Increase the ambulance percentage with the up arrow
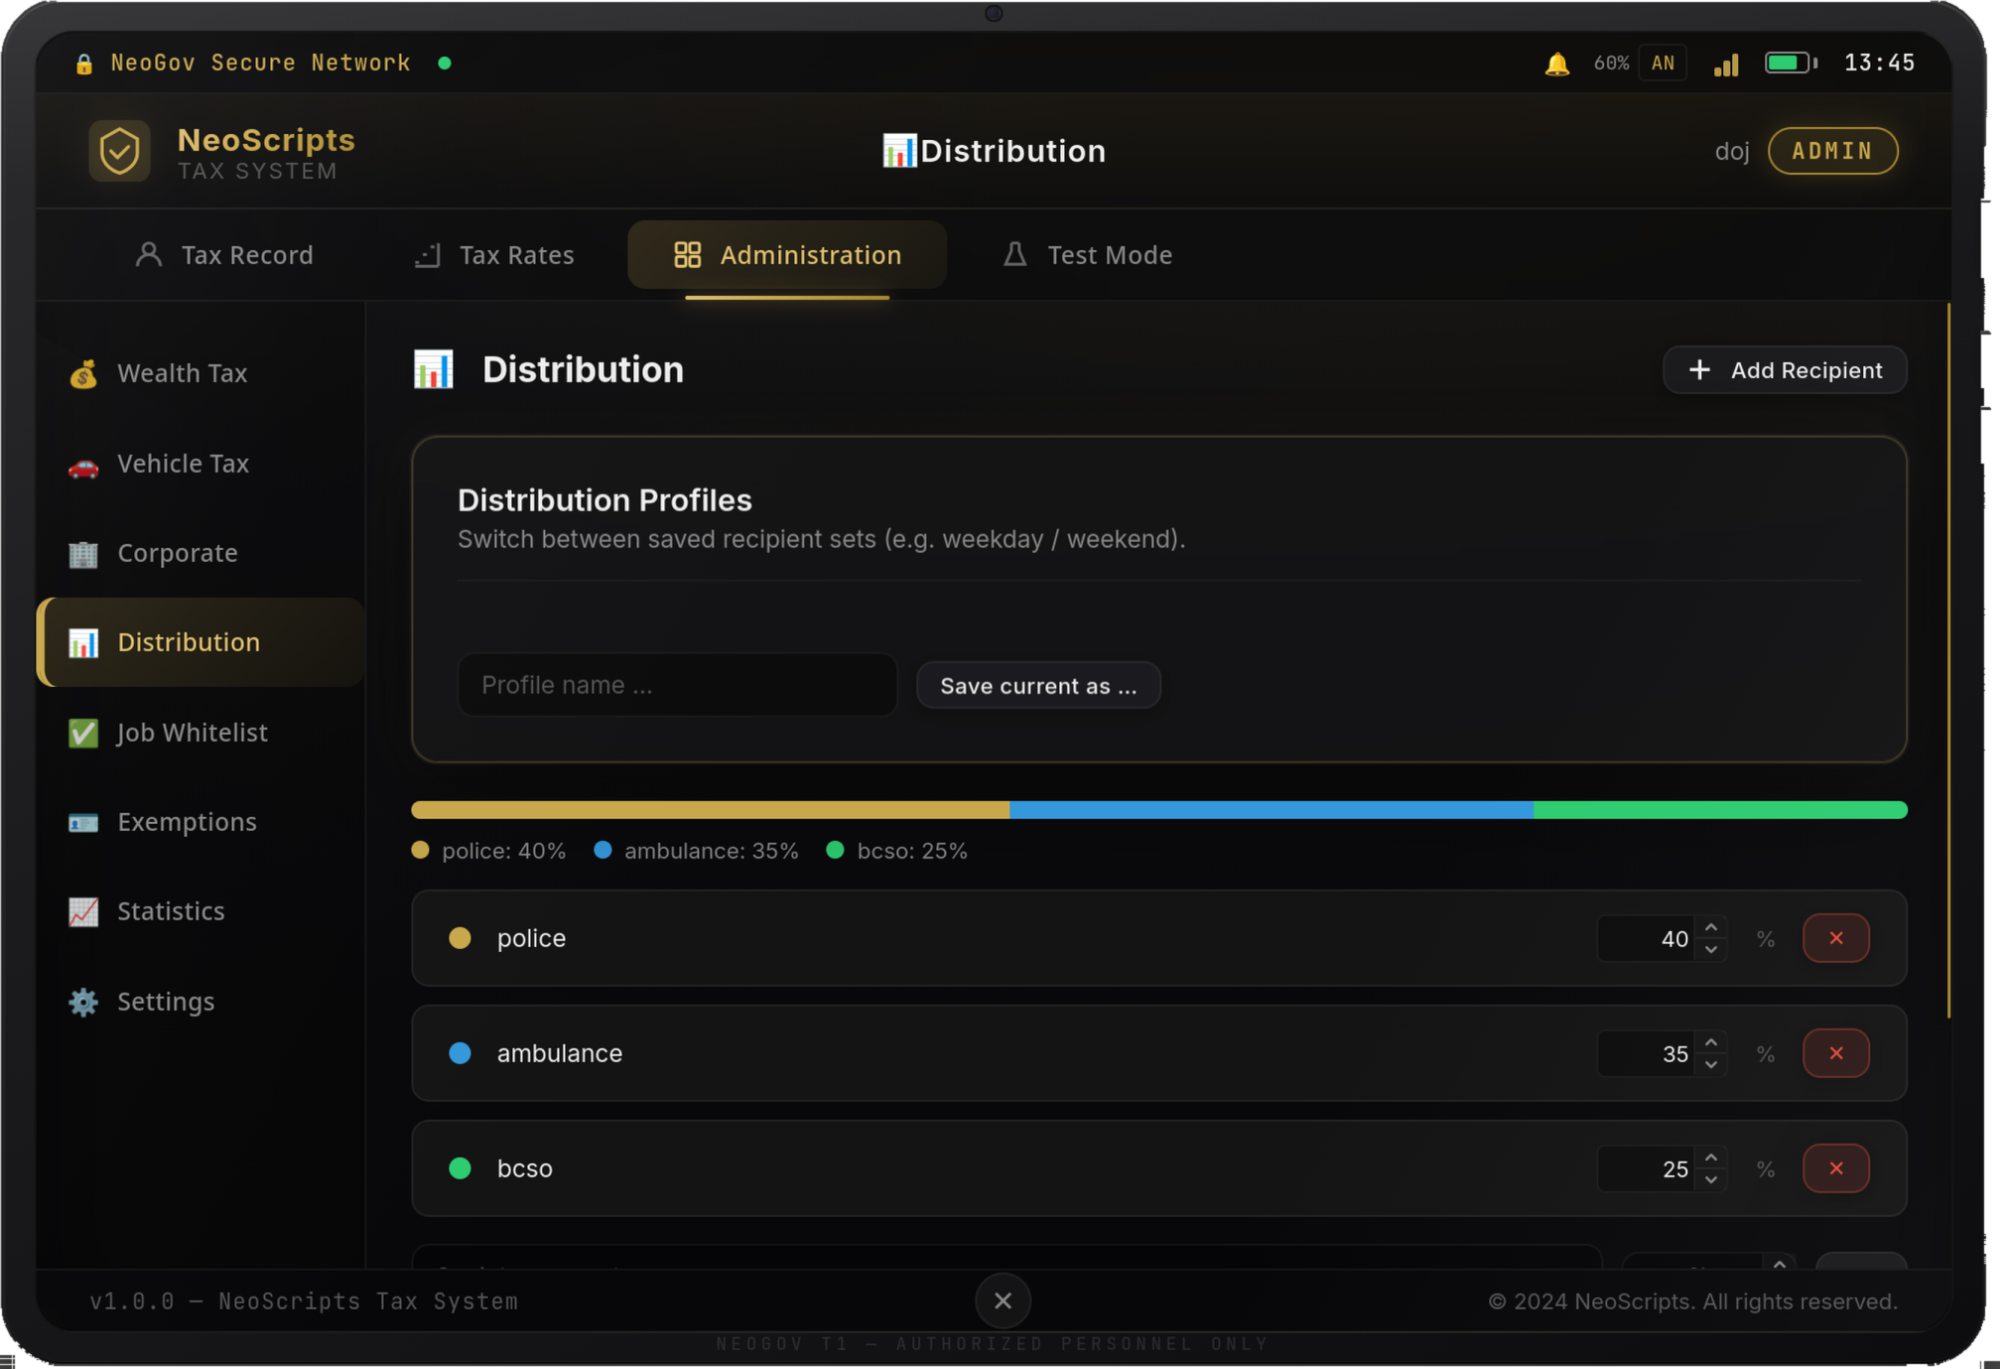 tap(1711, 1043)
